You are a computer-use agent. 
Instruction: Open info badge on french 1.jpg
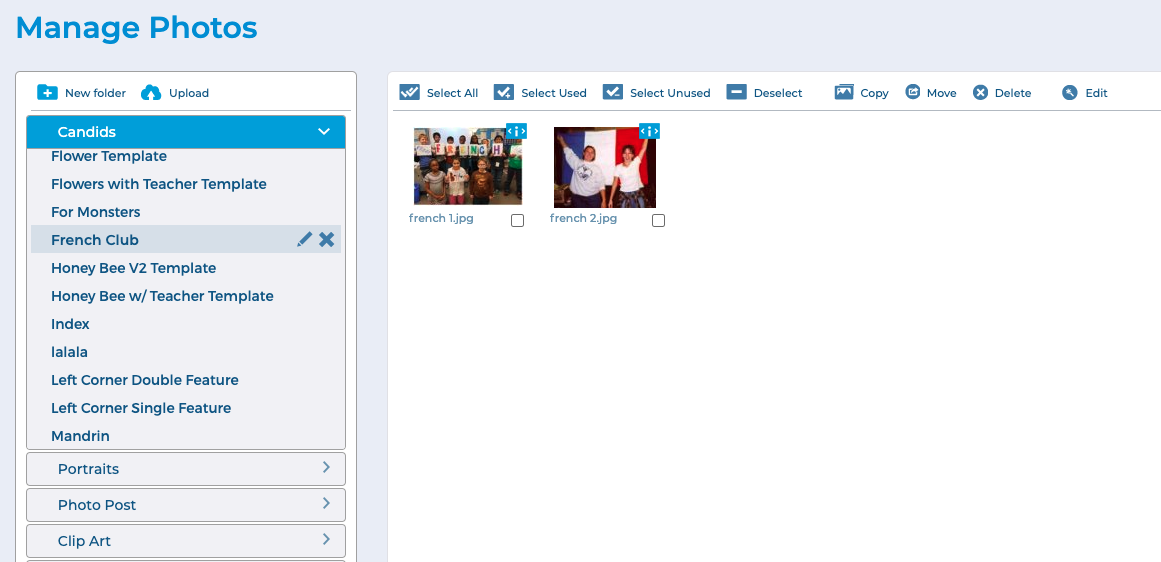point(516,131)
